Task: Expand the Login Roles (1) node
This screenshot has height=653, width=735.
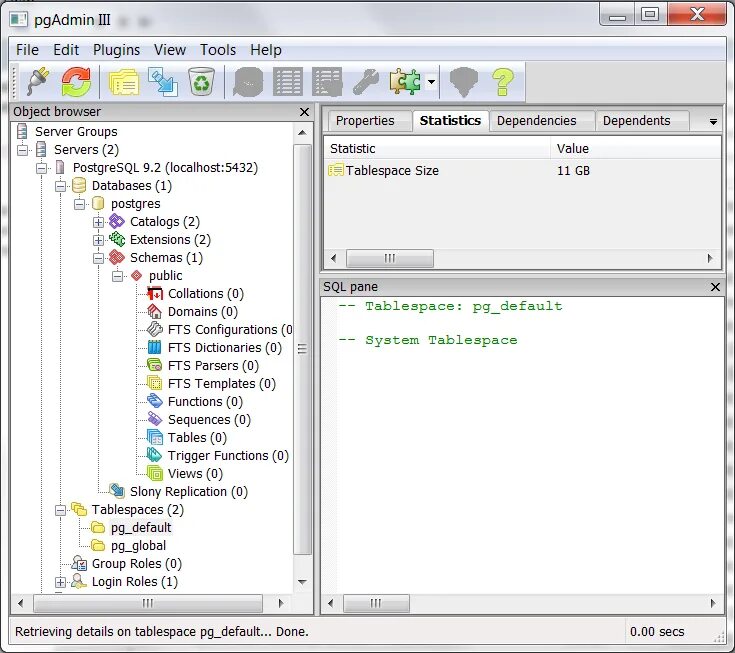Action: [x=60, y=582]
